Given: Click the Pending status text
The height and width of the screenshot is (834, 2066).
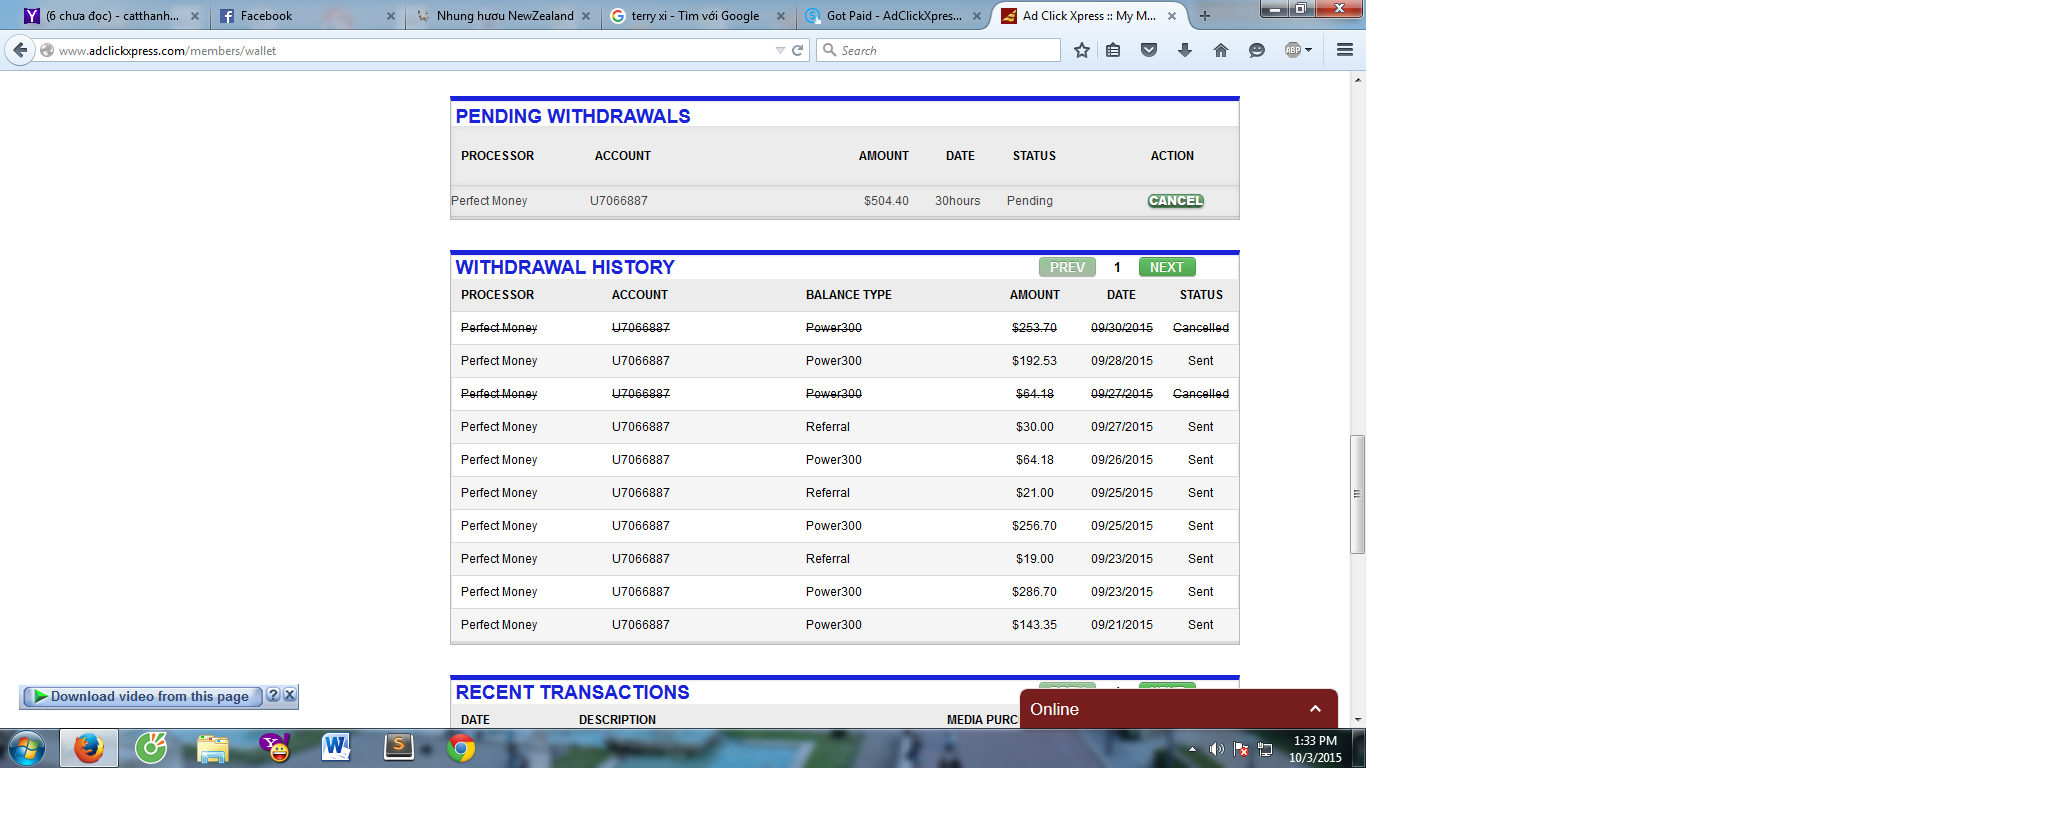Looking at the screenshot, I should (1030, 201).
